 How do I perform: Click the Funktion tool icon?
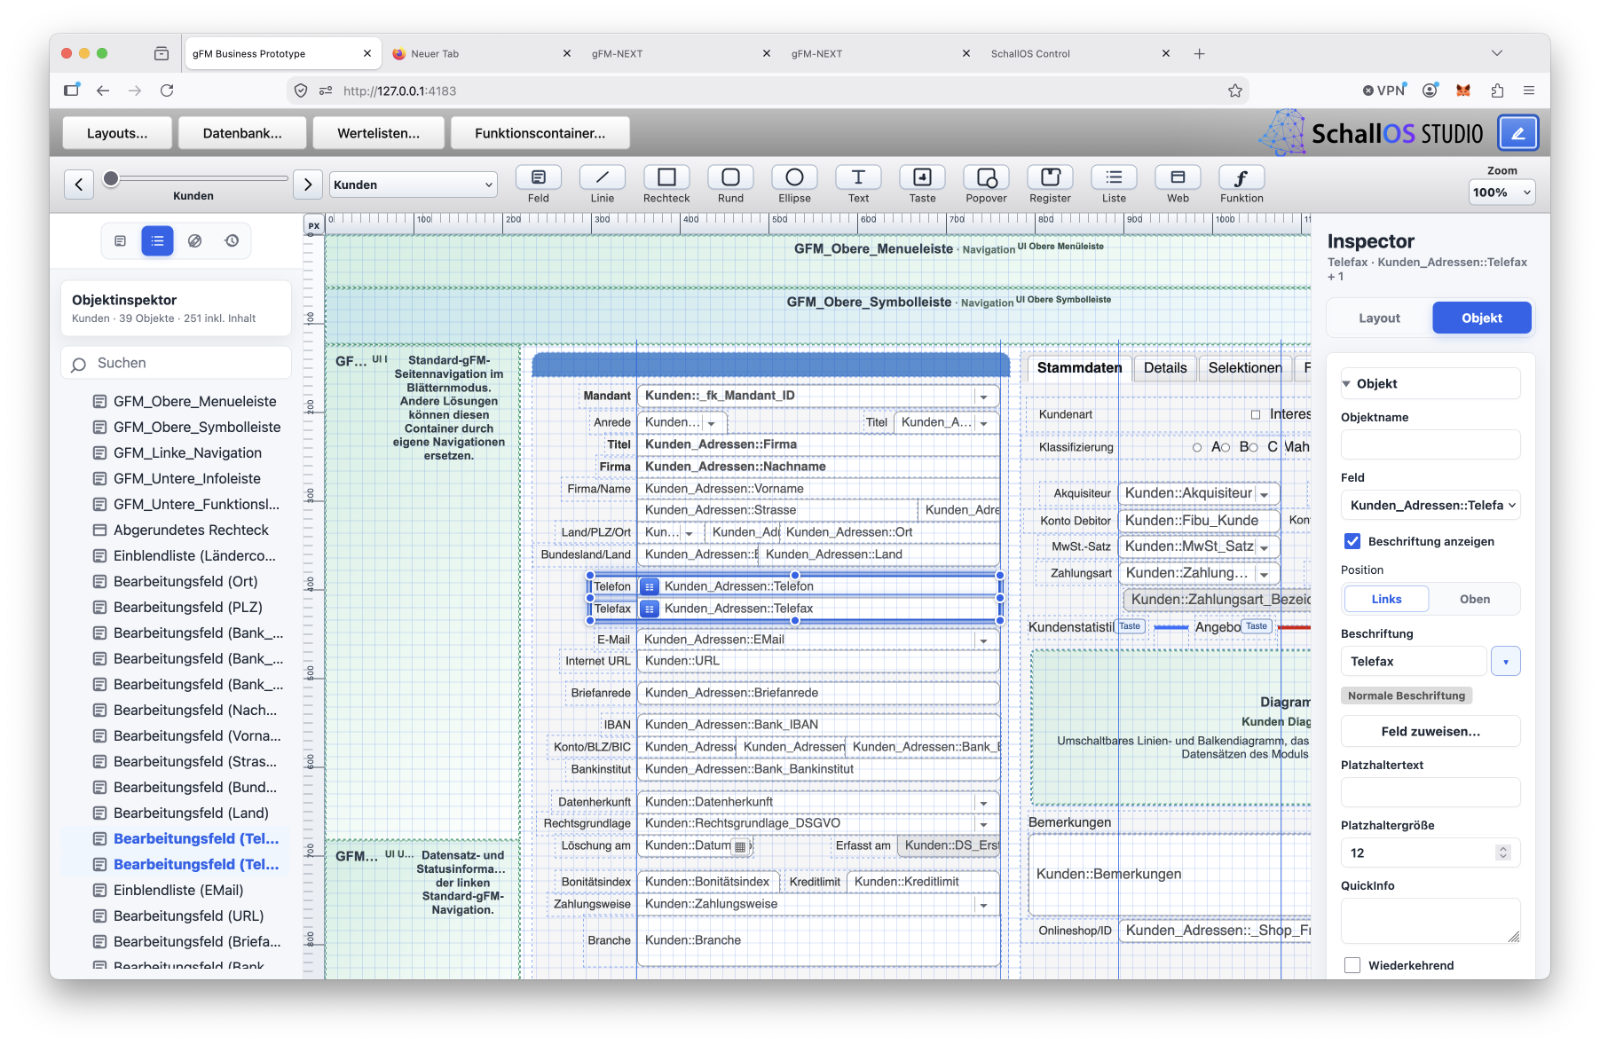1242,177
